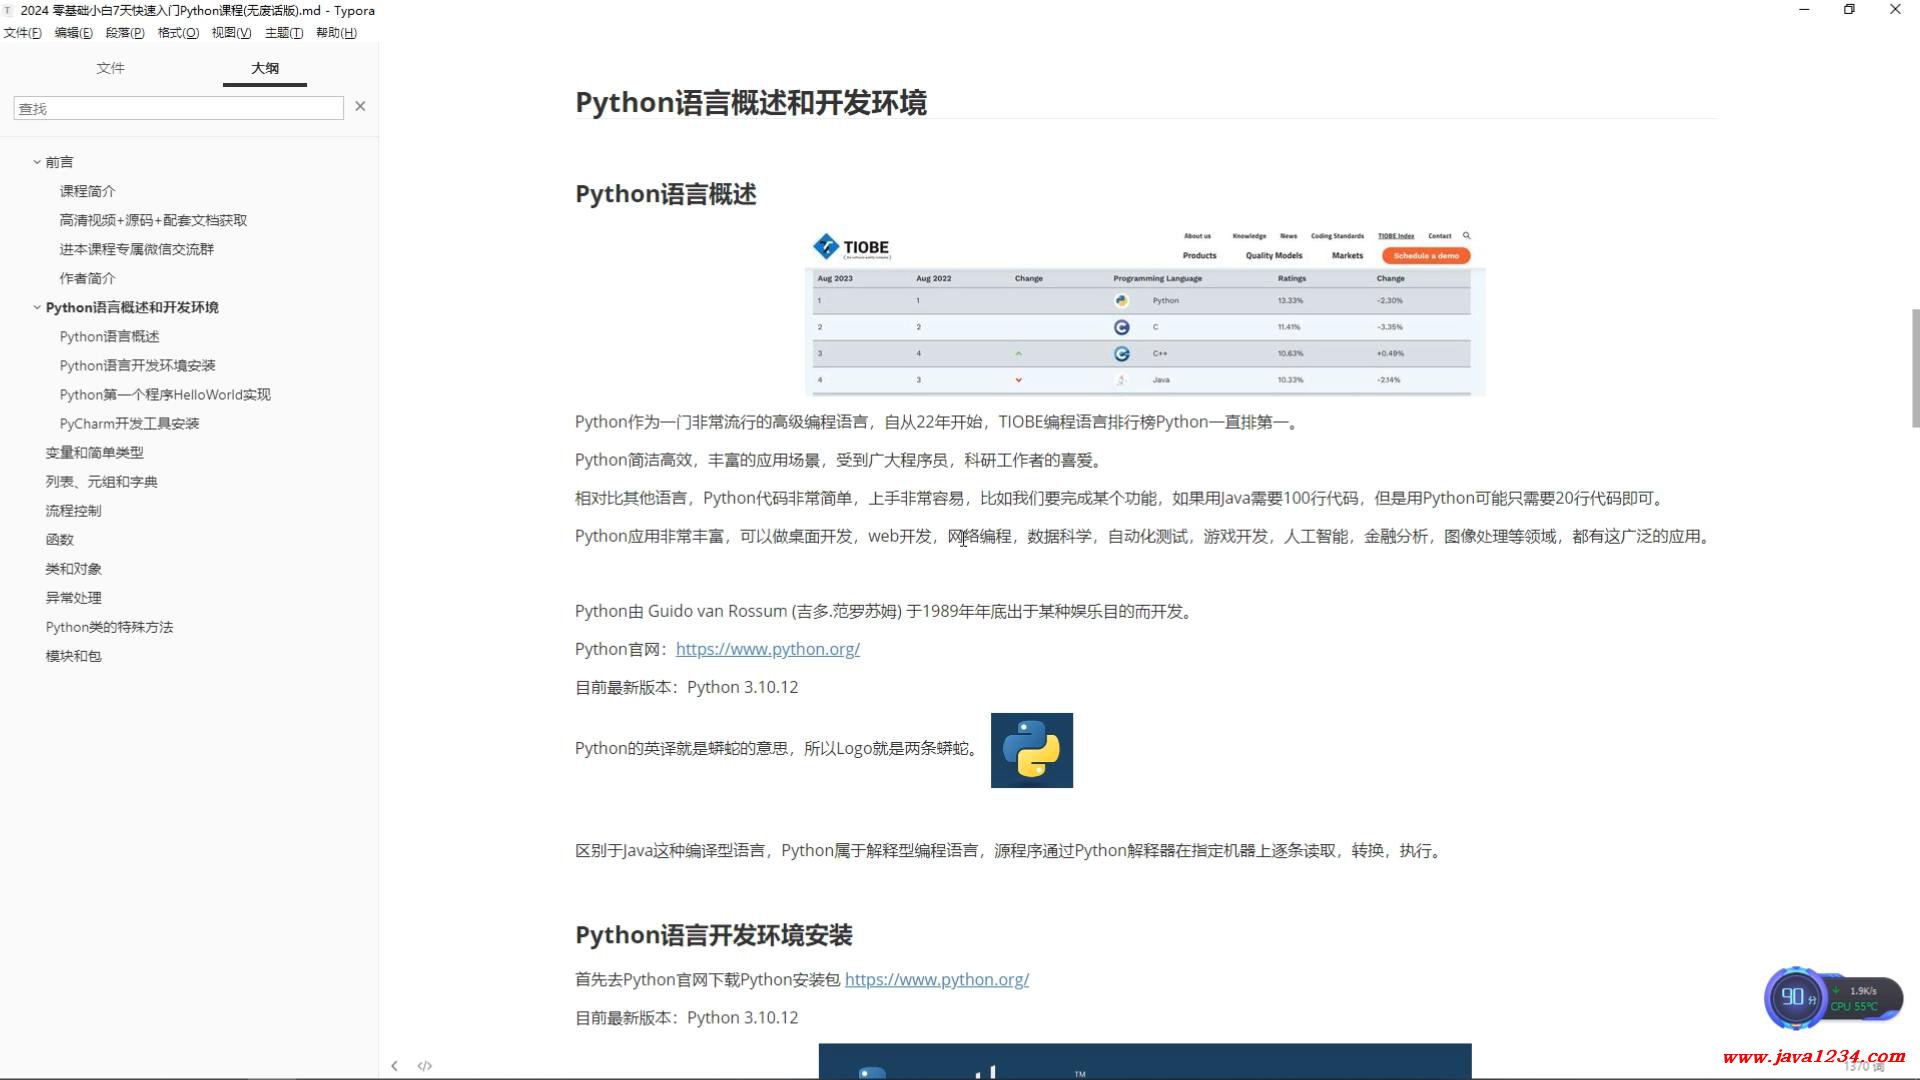
Task: Go to 列表、元组和字典 outline heading
Action: 101,481
